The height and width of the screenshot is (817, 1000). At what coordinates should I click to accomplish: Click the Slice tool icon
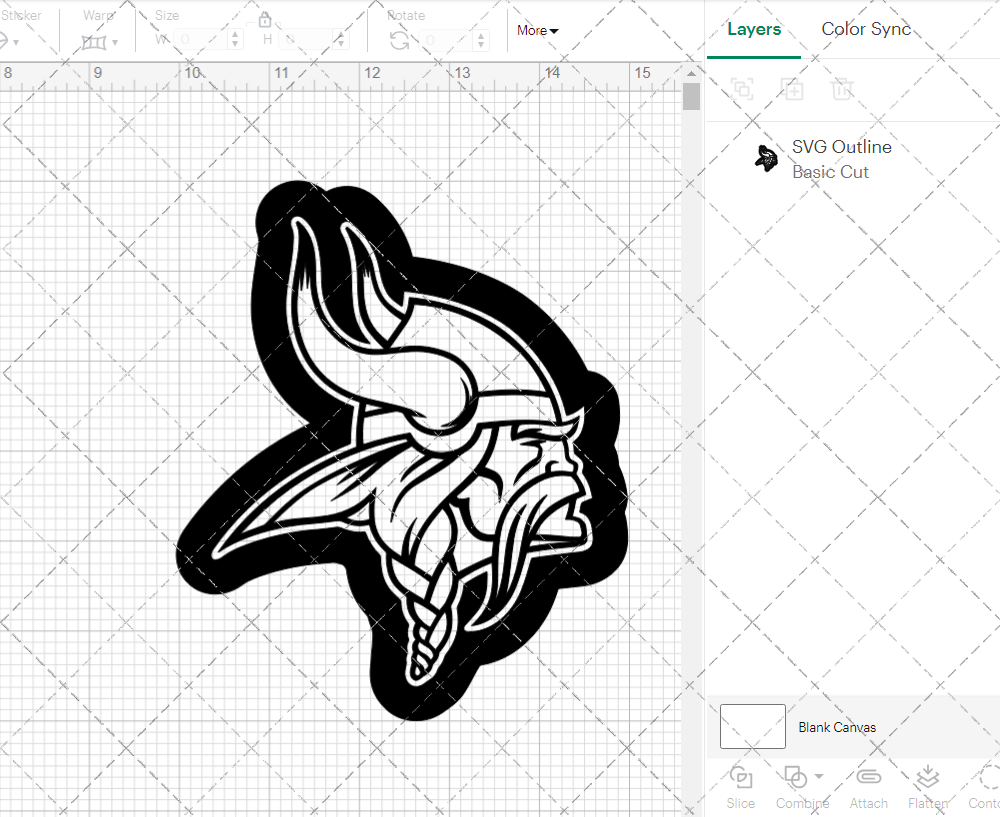pos(741,778)
